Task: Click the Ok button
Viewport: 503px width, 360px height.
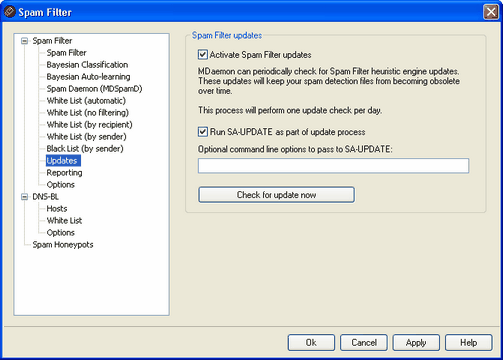Action: click(311, 343)
